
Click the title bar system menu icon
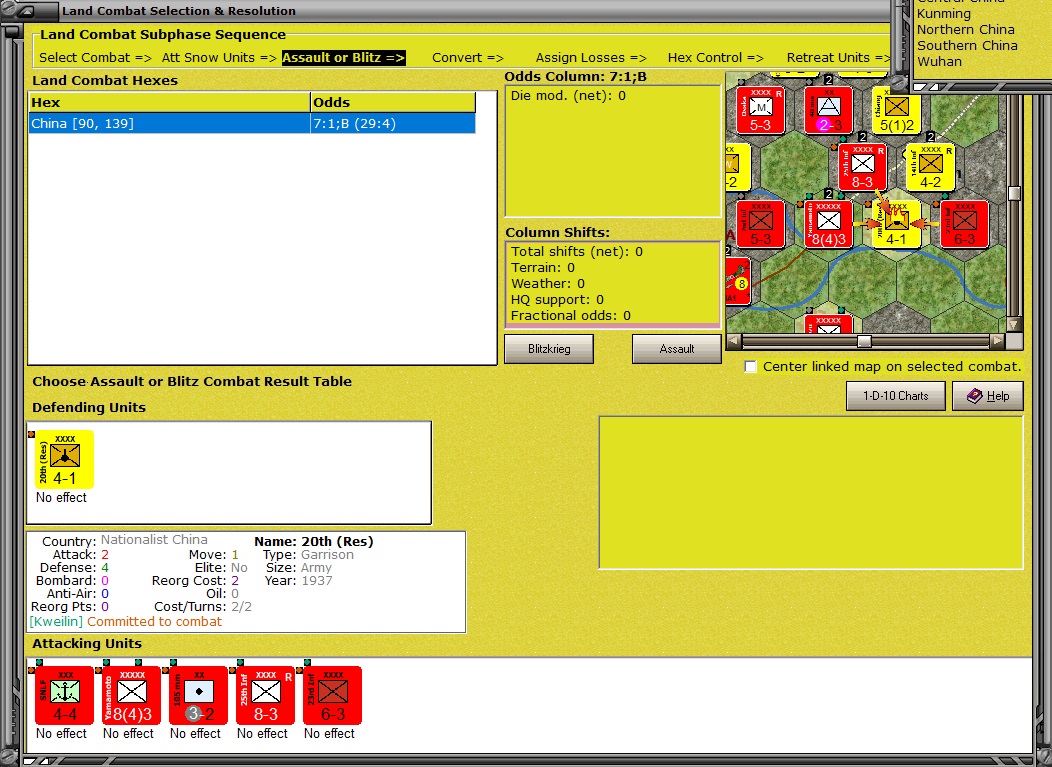pos(24,11)
